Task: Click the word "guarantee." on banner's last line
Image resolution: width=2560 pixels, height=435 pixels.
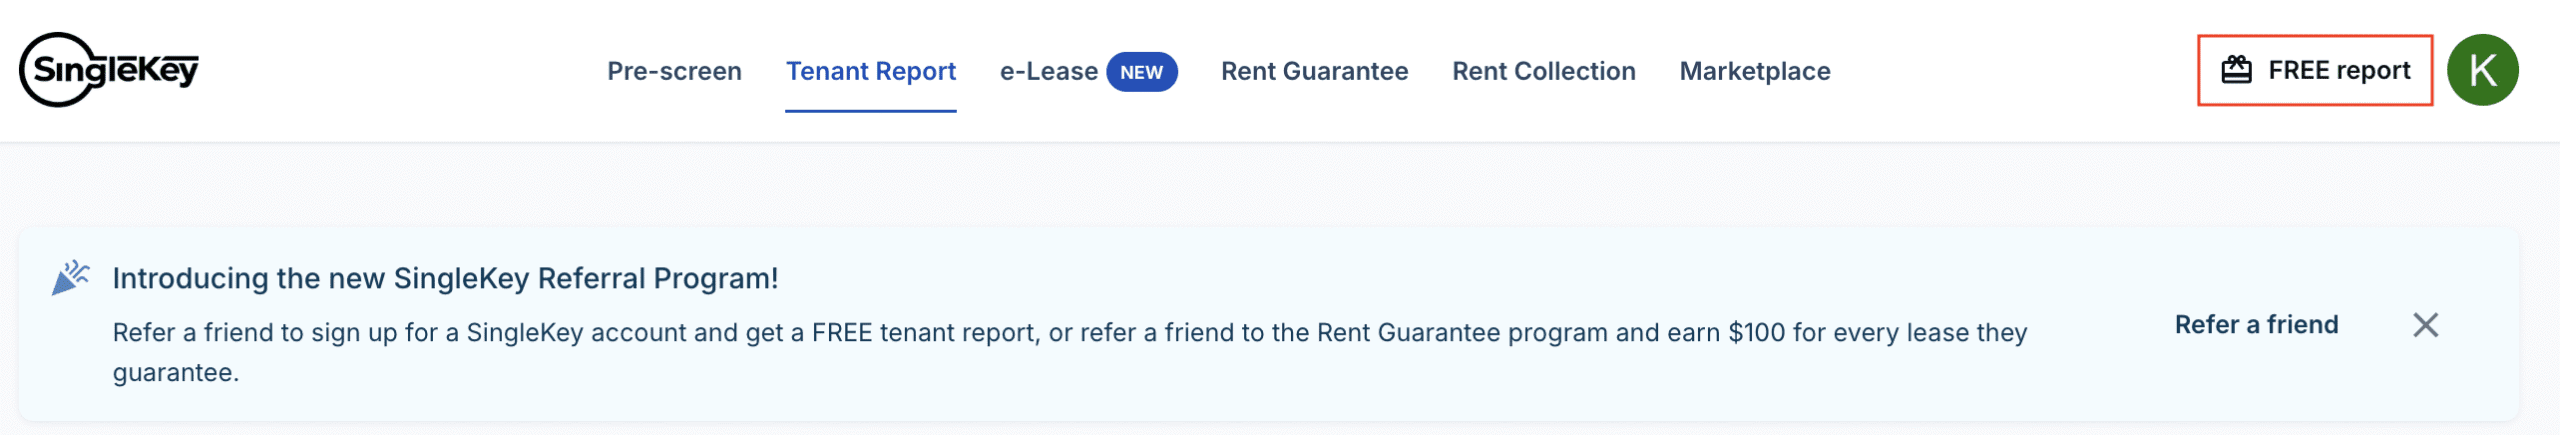Action: point(175,373)
